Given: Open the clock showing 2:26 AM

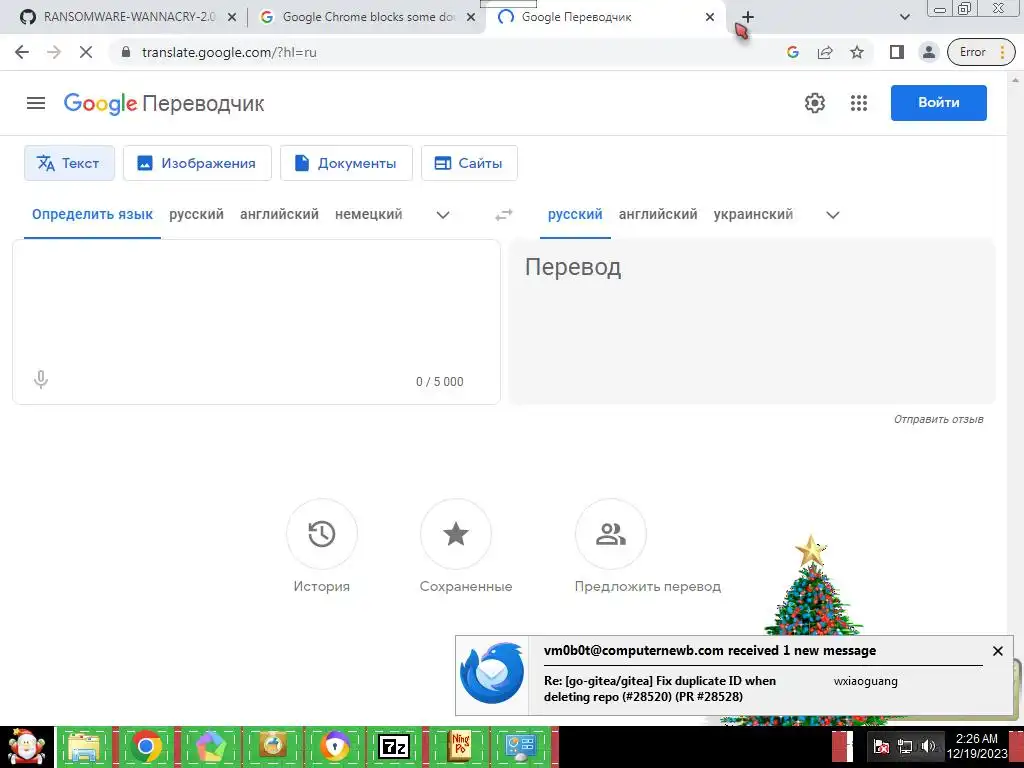Looking at the screenshot, I should [977, 746].
